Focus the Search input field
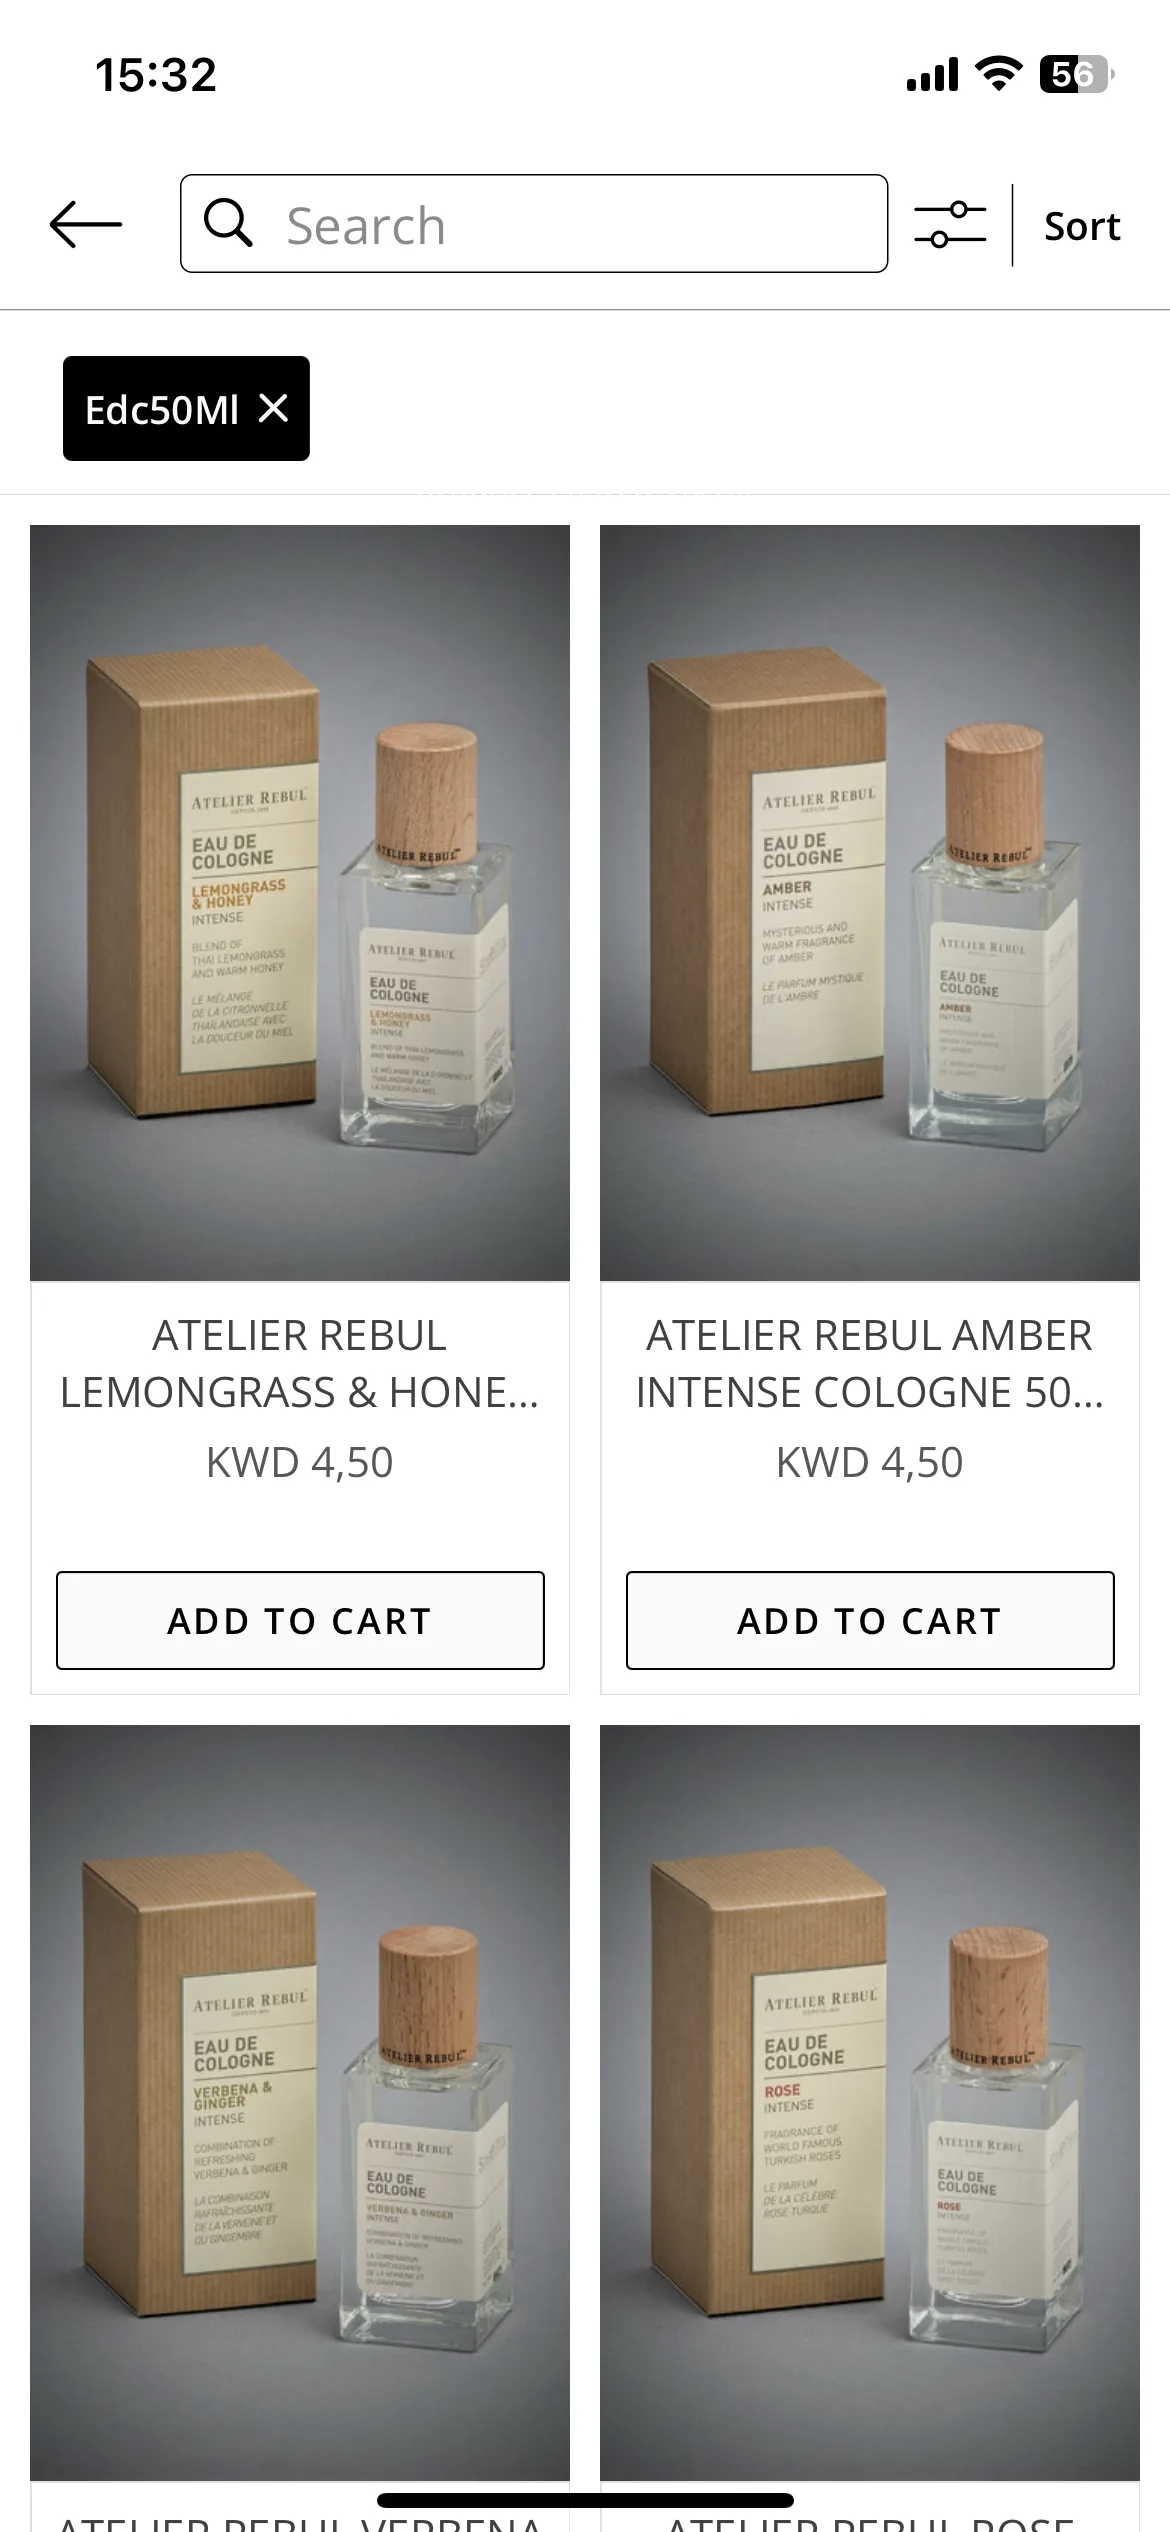The height and width of the screenshot is (2532, 1170). click(x=534, y=224)
